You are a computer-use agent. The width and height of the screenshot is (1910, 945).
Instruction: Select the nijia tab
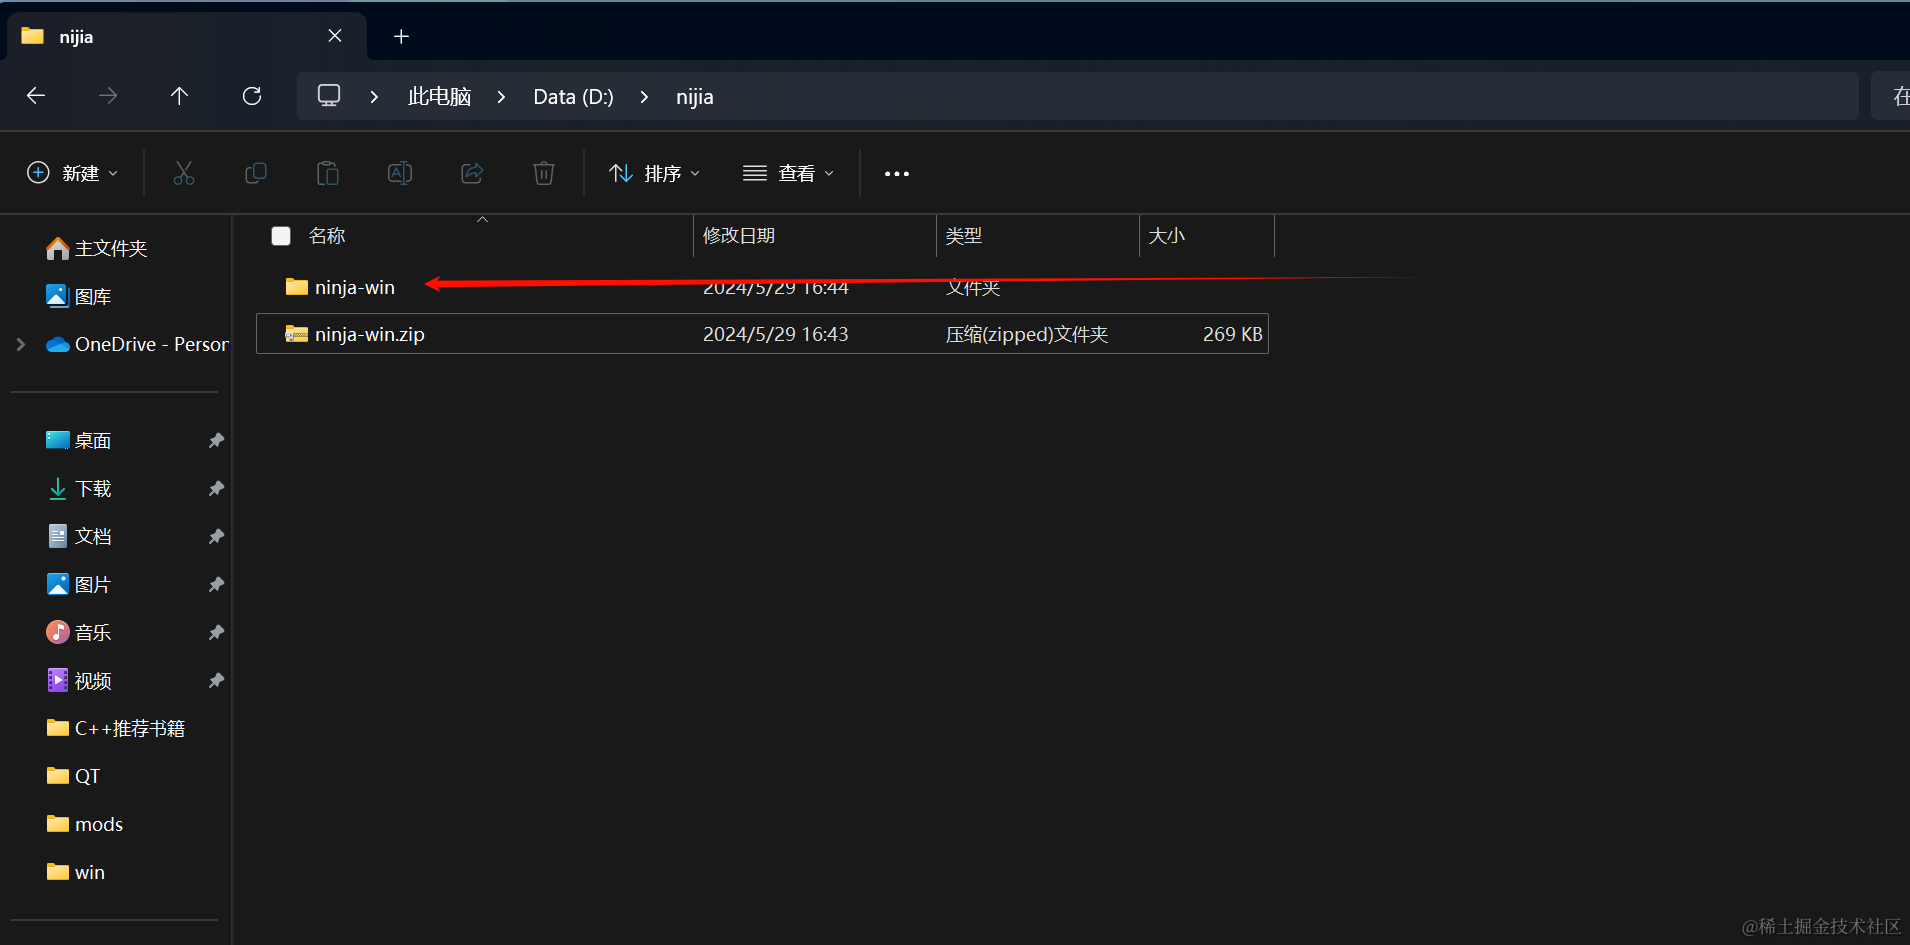187,36
